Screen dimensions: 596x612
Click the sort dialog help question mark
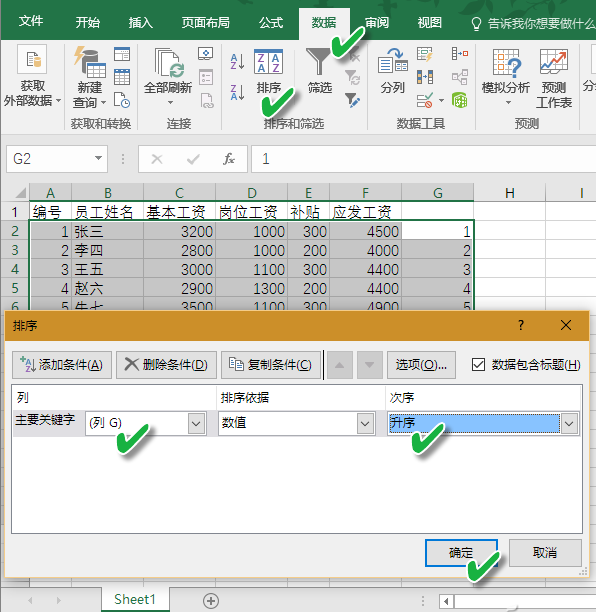coord(521,325)
